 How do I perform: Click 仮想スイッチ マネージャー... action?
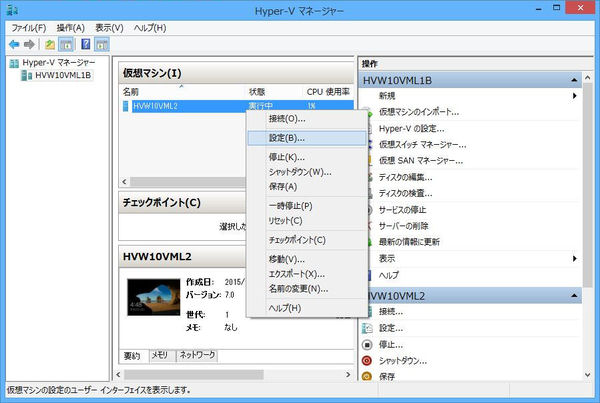422,145
